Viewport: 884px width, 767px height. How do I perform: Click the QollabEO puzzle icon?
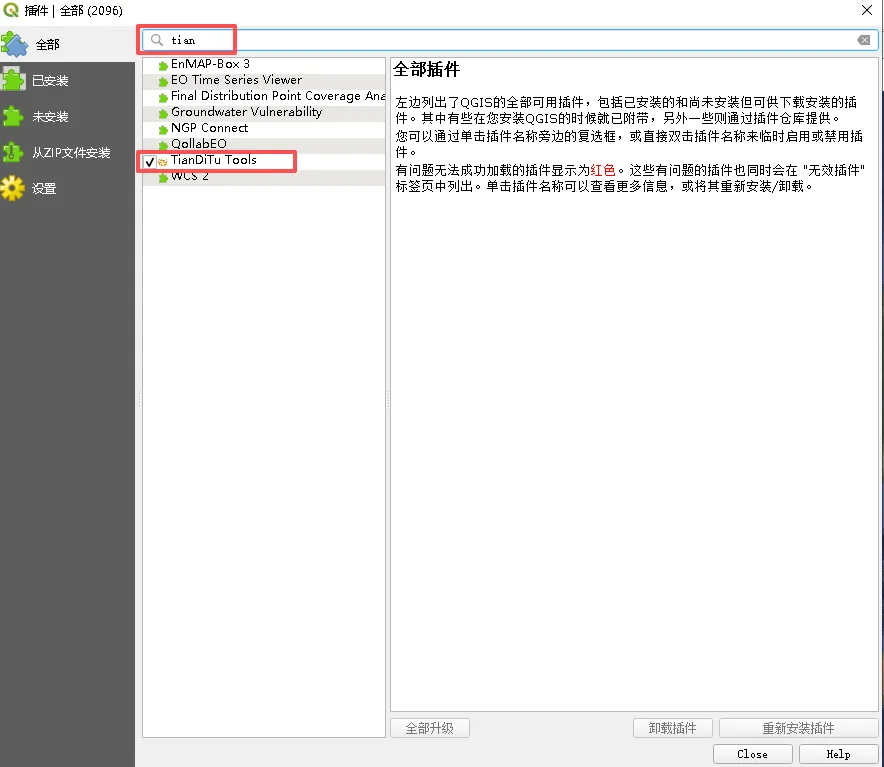click(163, 146)
